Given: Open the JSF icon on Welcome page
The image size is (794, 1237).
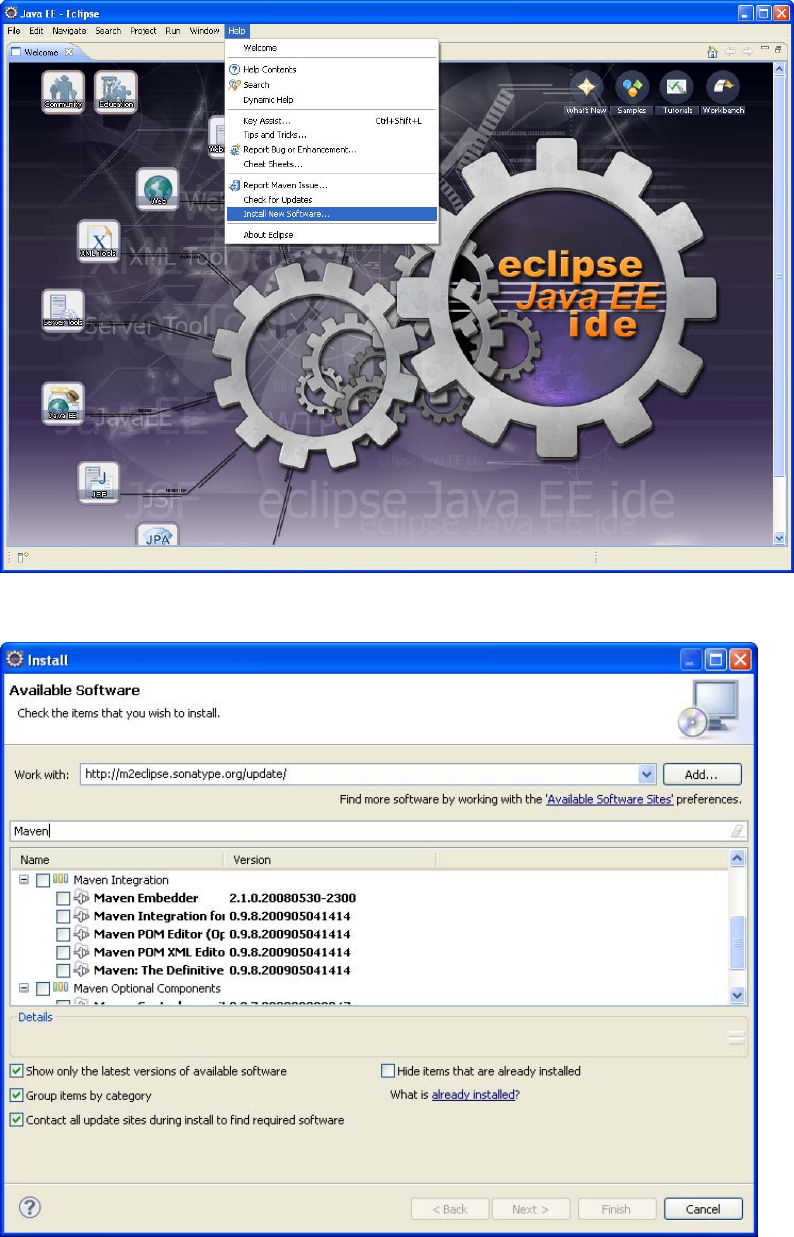Looking at the screenshot, I should tap(99, 483).
